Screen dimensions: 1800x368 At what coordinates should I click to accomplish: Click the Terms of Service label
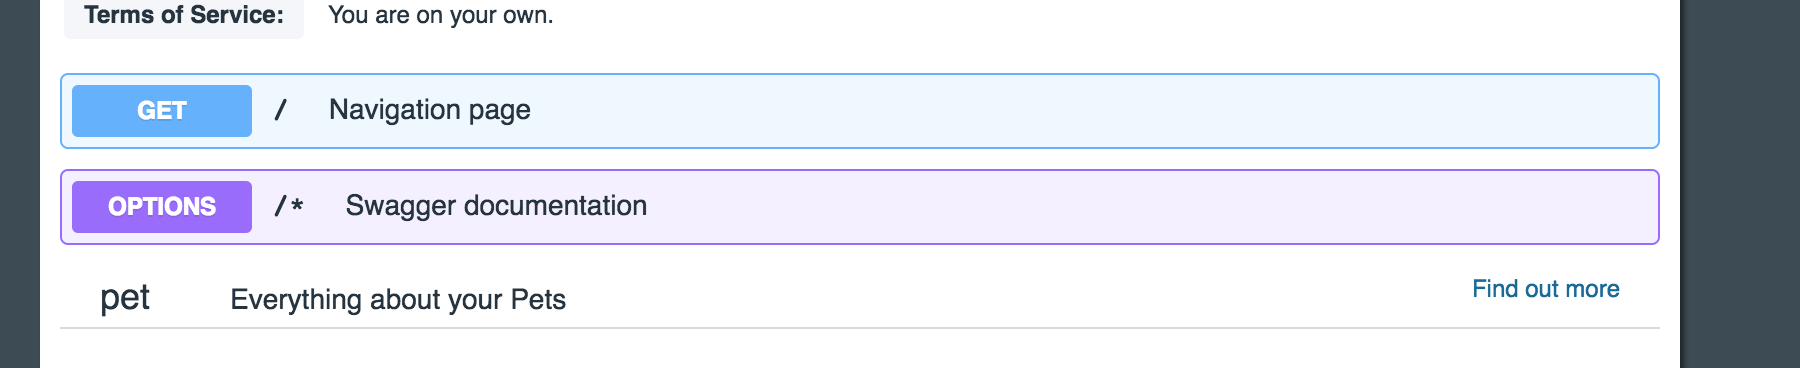[184, 15]
